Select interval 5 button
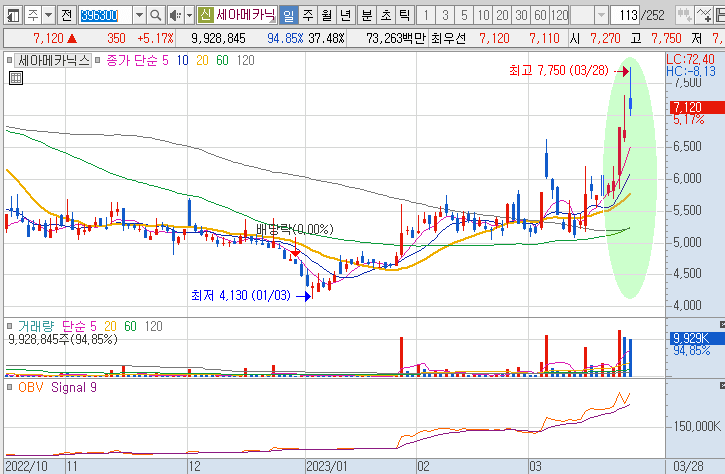 click(464, 16)
